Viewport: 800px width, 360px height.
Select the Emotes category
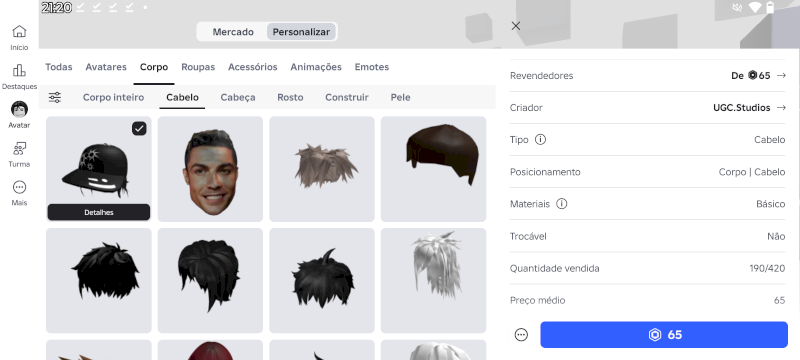[371, 67]
